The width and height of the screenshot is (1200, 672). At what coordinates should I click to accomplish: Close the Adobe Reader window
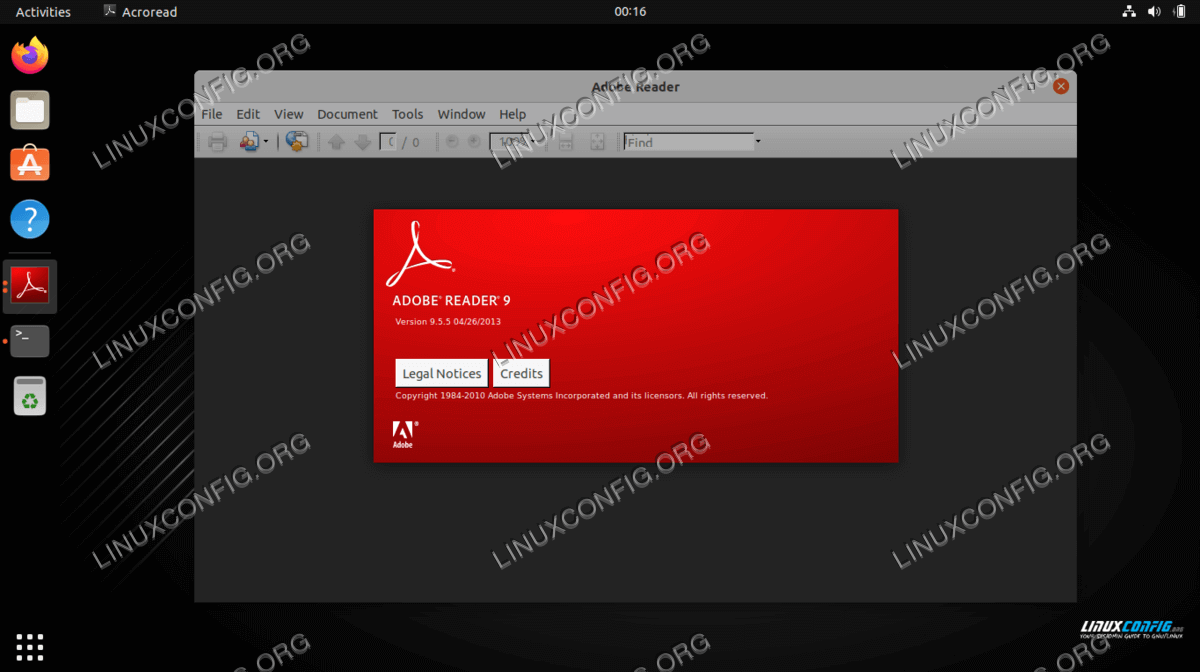click(1061, 86)
